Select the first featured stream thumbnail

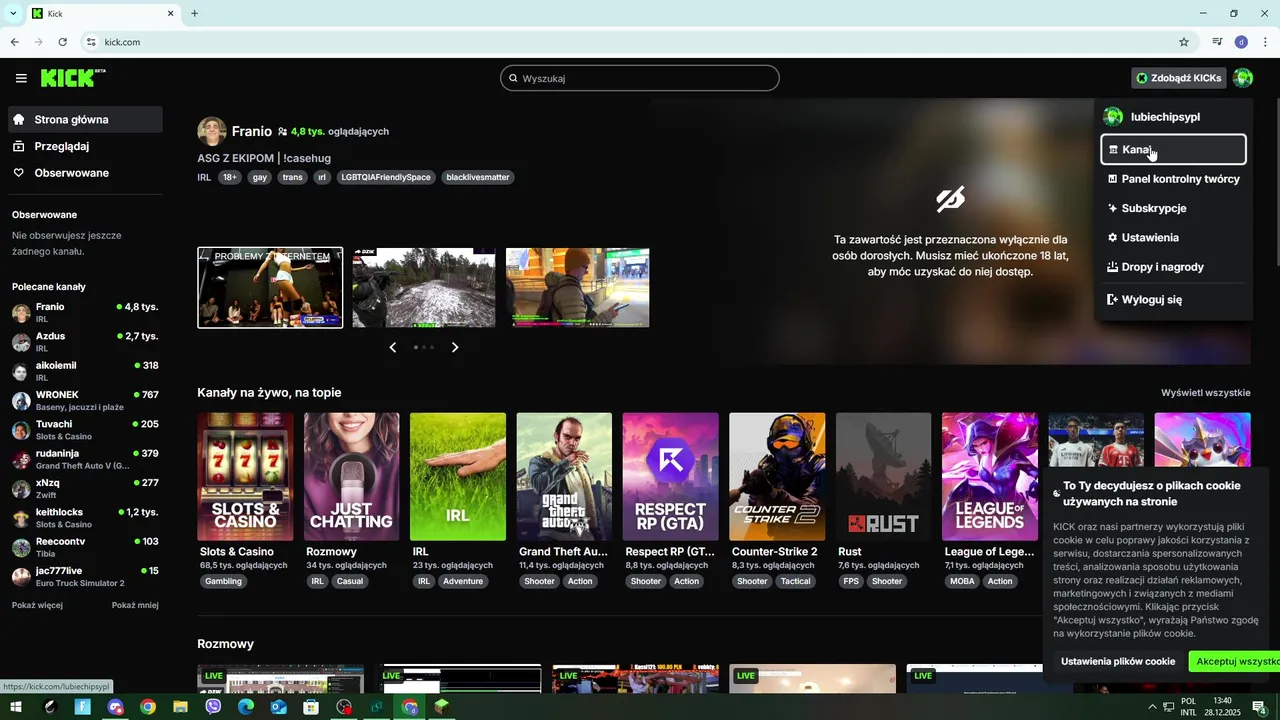(x=270, y=288)
